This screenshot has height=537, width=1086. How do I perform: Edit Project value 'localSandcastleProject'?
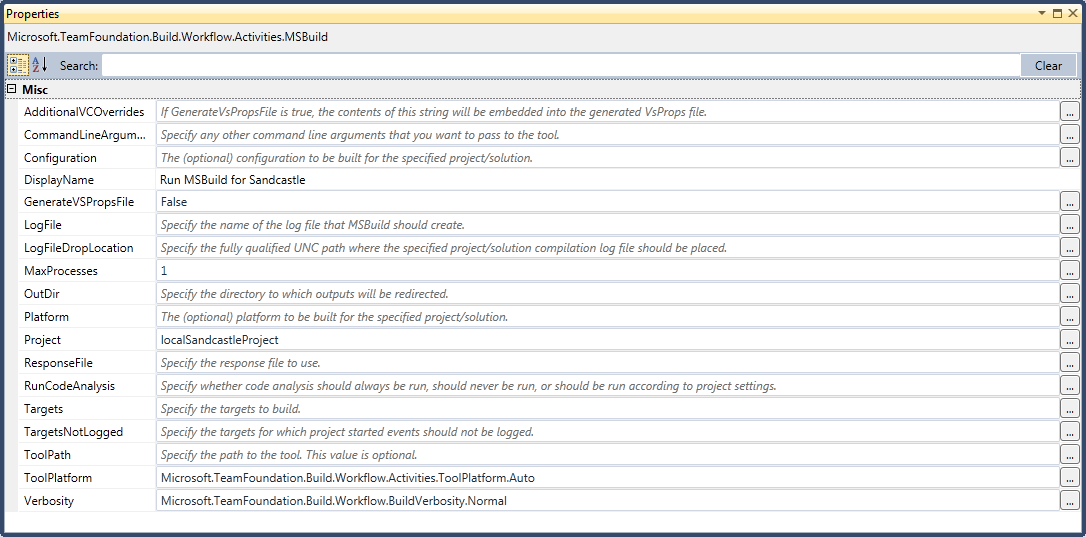pos(607,340)
